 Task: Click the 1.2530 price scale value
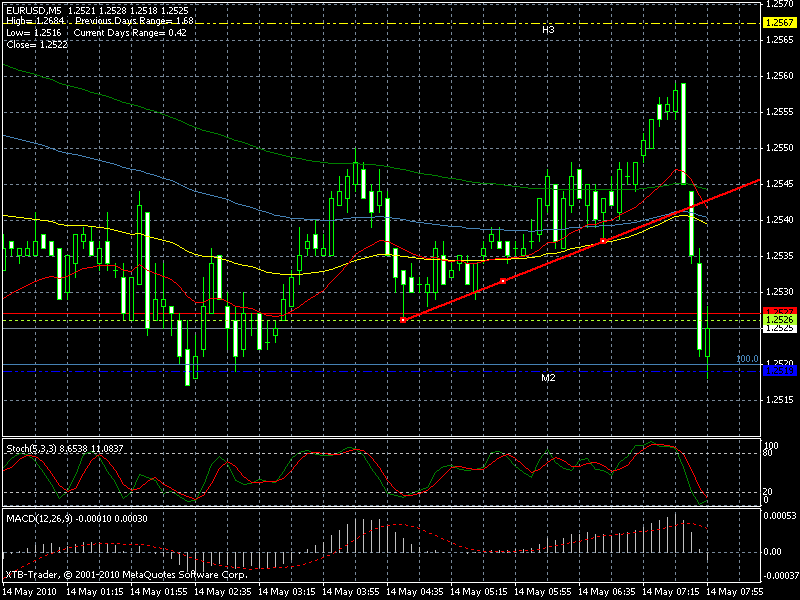pos(780,292)
